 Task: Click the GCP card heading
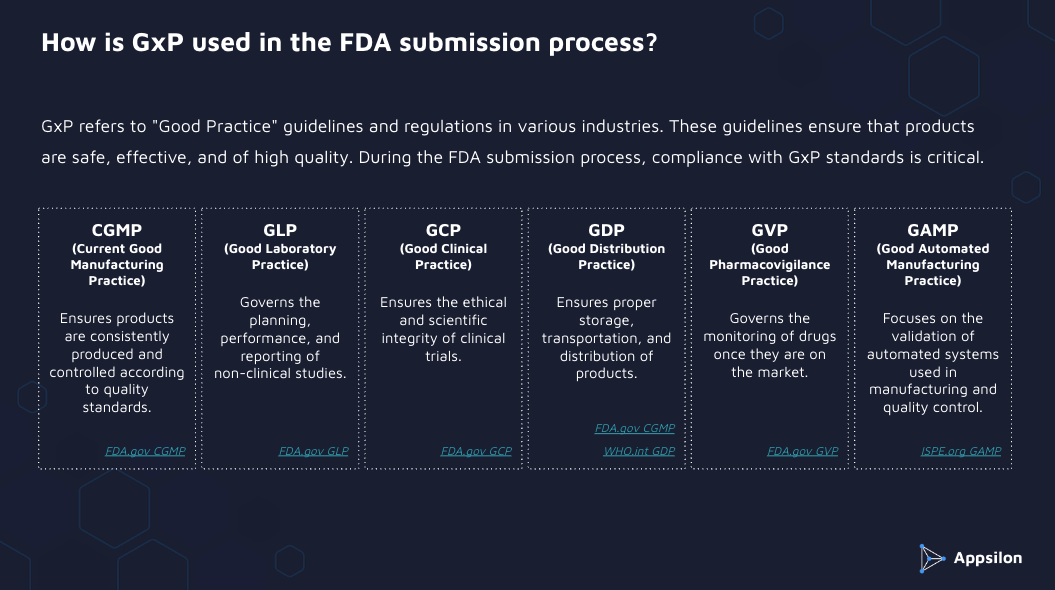[x=443, y=230]
